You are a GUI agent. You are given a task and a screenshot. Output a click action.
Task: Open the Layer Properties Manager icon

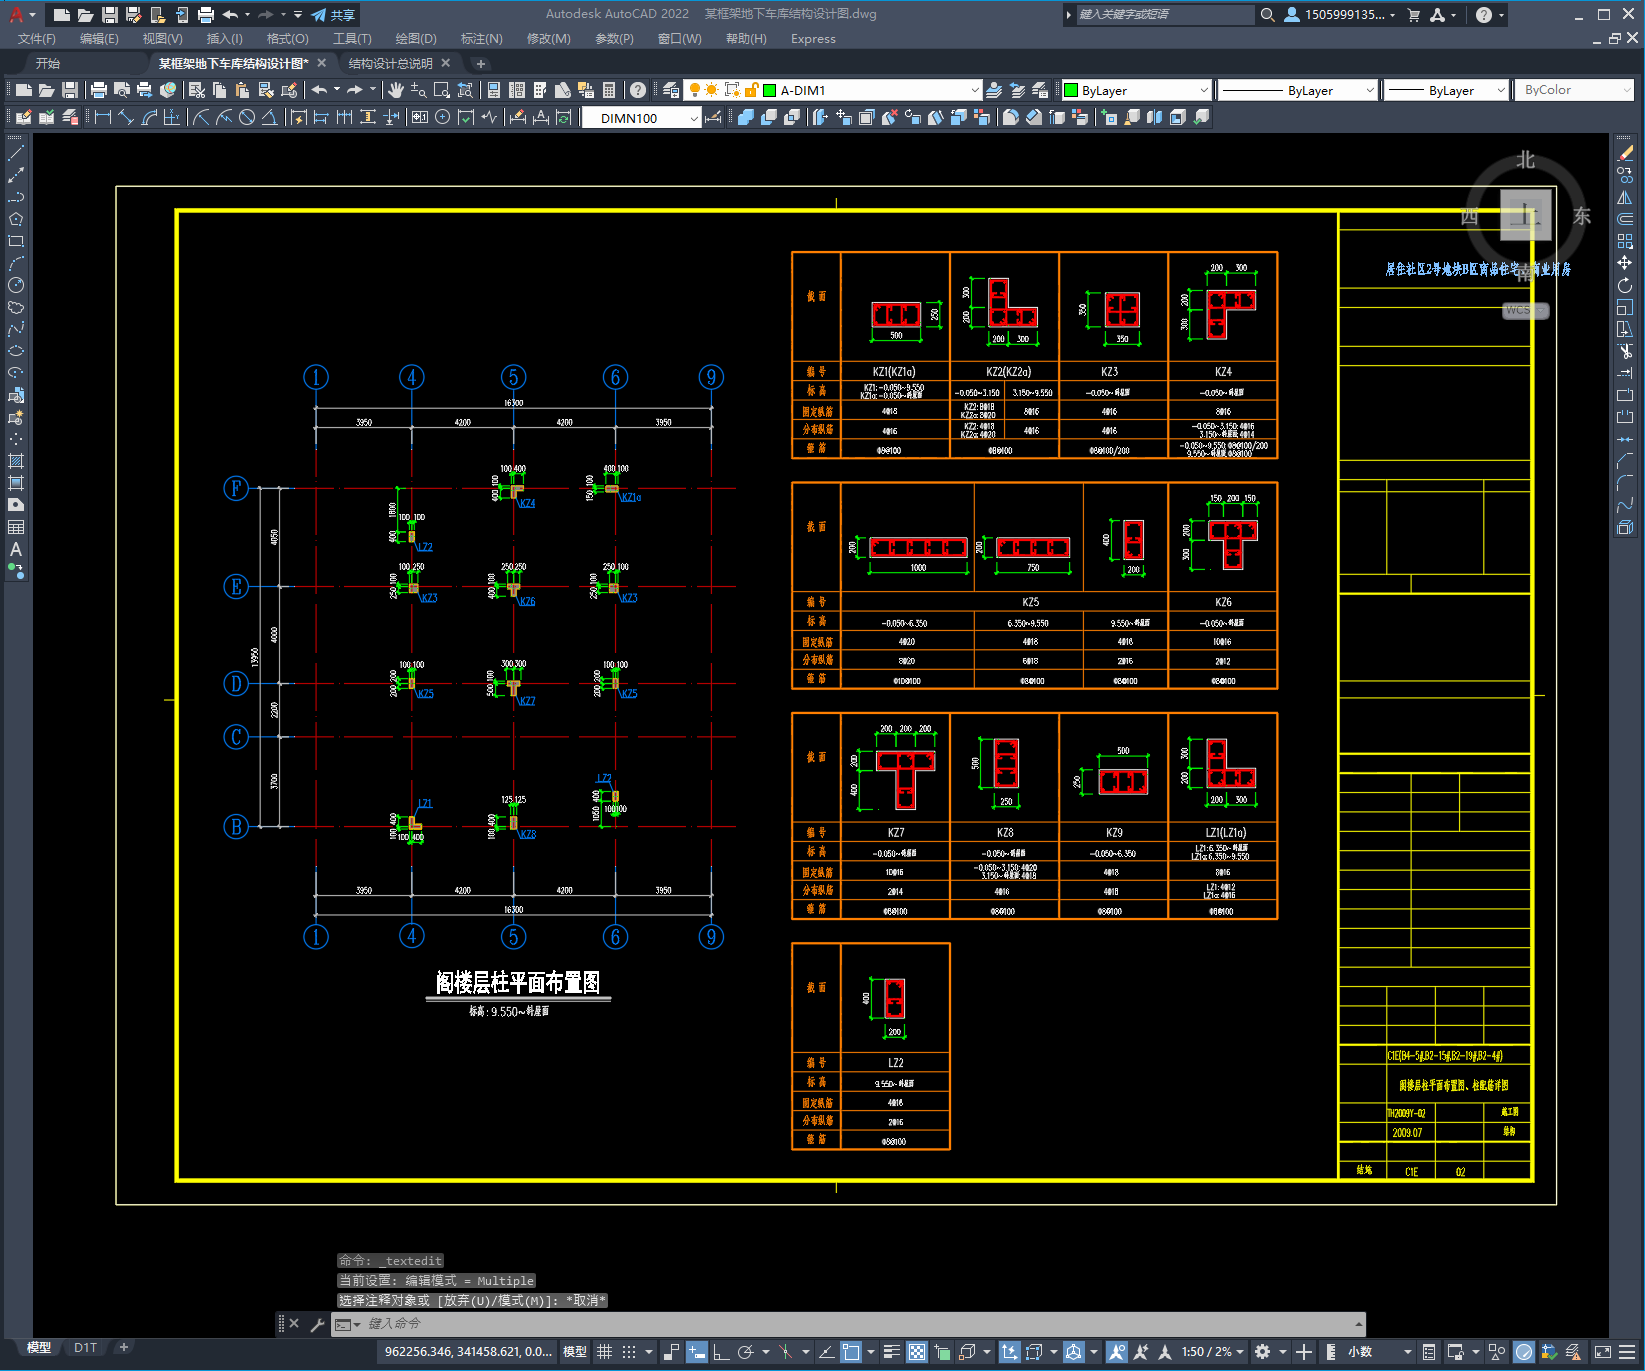click(x=671, y=90)
